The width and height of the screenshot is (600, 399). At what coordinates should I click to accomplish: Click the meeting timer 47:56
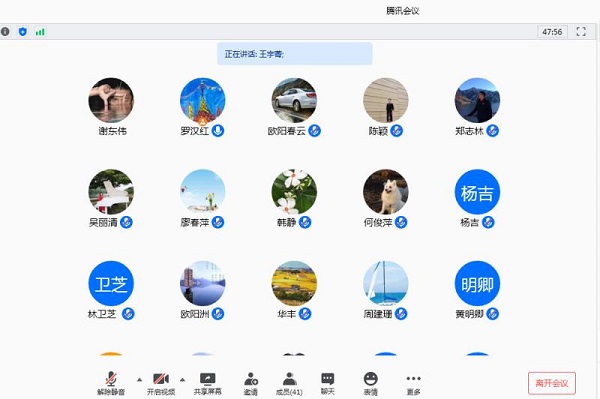tap(552, 32)
